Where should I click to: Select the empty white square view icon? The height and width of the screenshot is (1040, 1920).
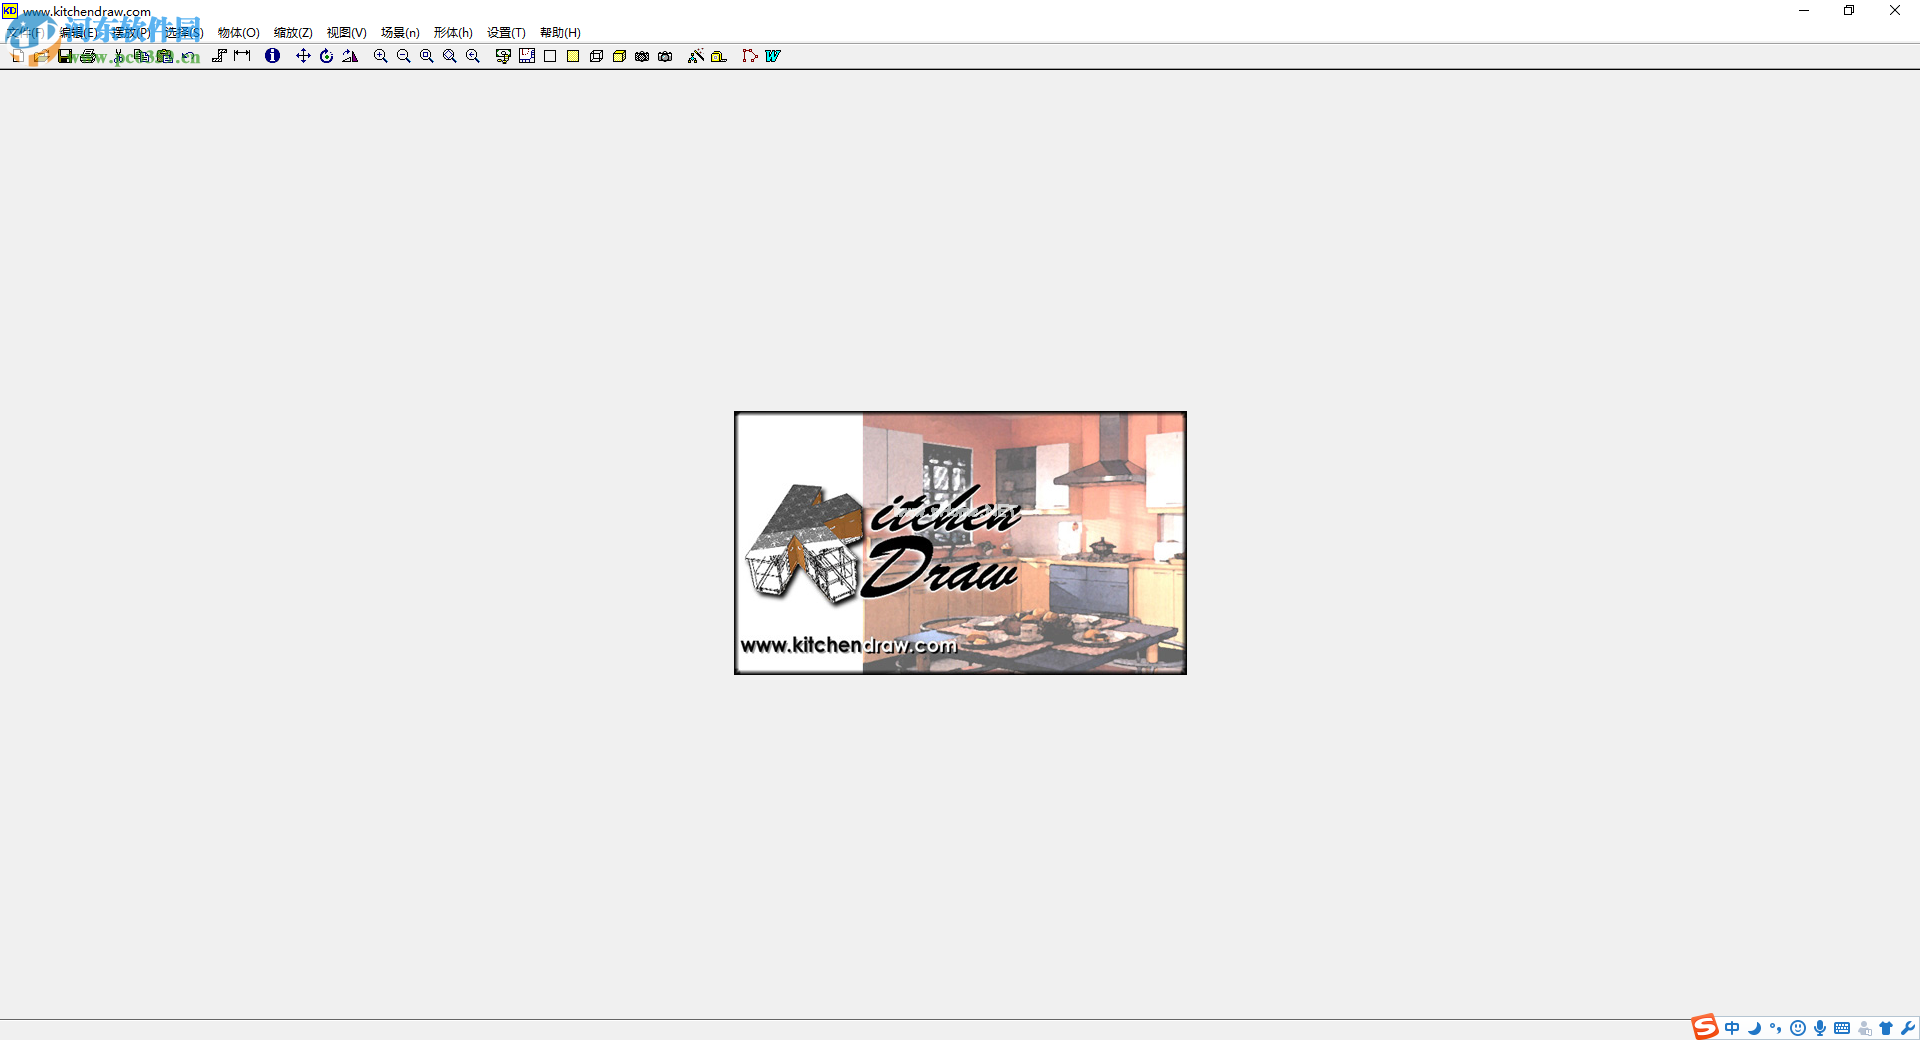click(549, 56)
